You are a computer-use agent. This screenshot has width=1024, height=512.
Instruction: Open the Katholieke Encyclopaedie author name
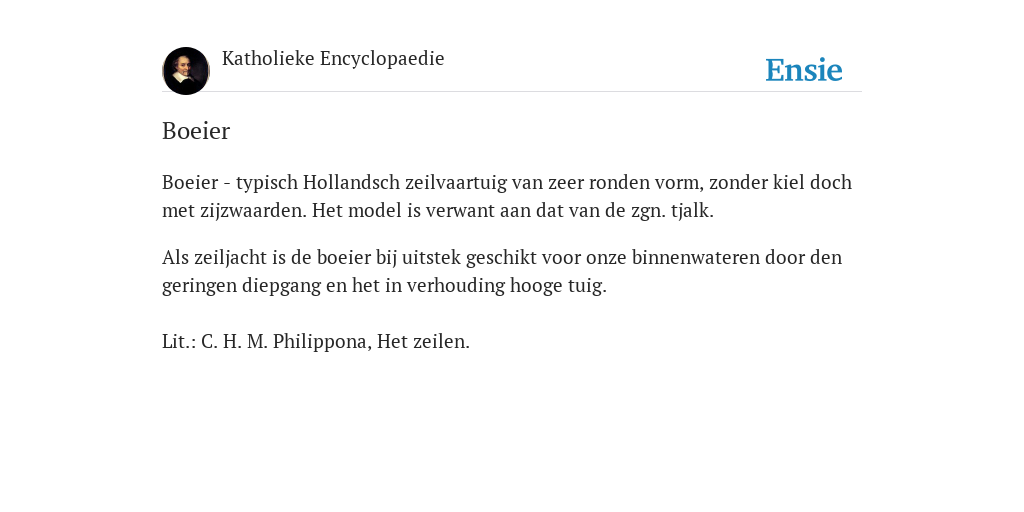pos(333,58)
